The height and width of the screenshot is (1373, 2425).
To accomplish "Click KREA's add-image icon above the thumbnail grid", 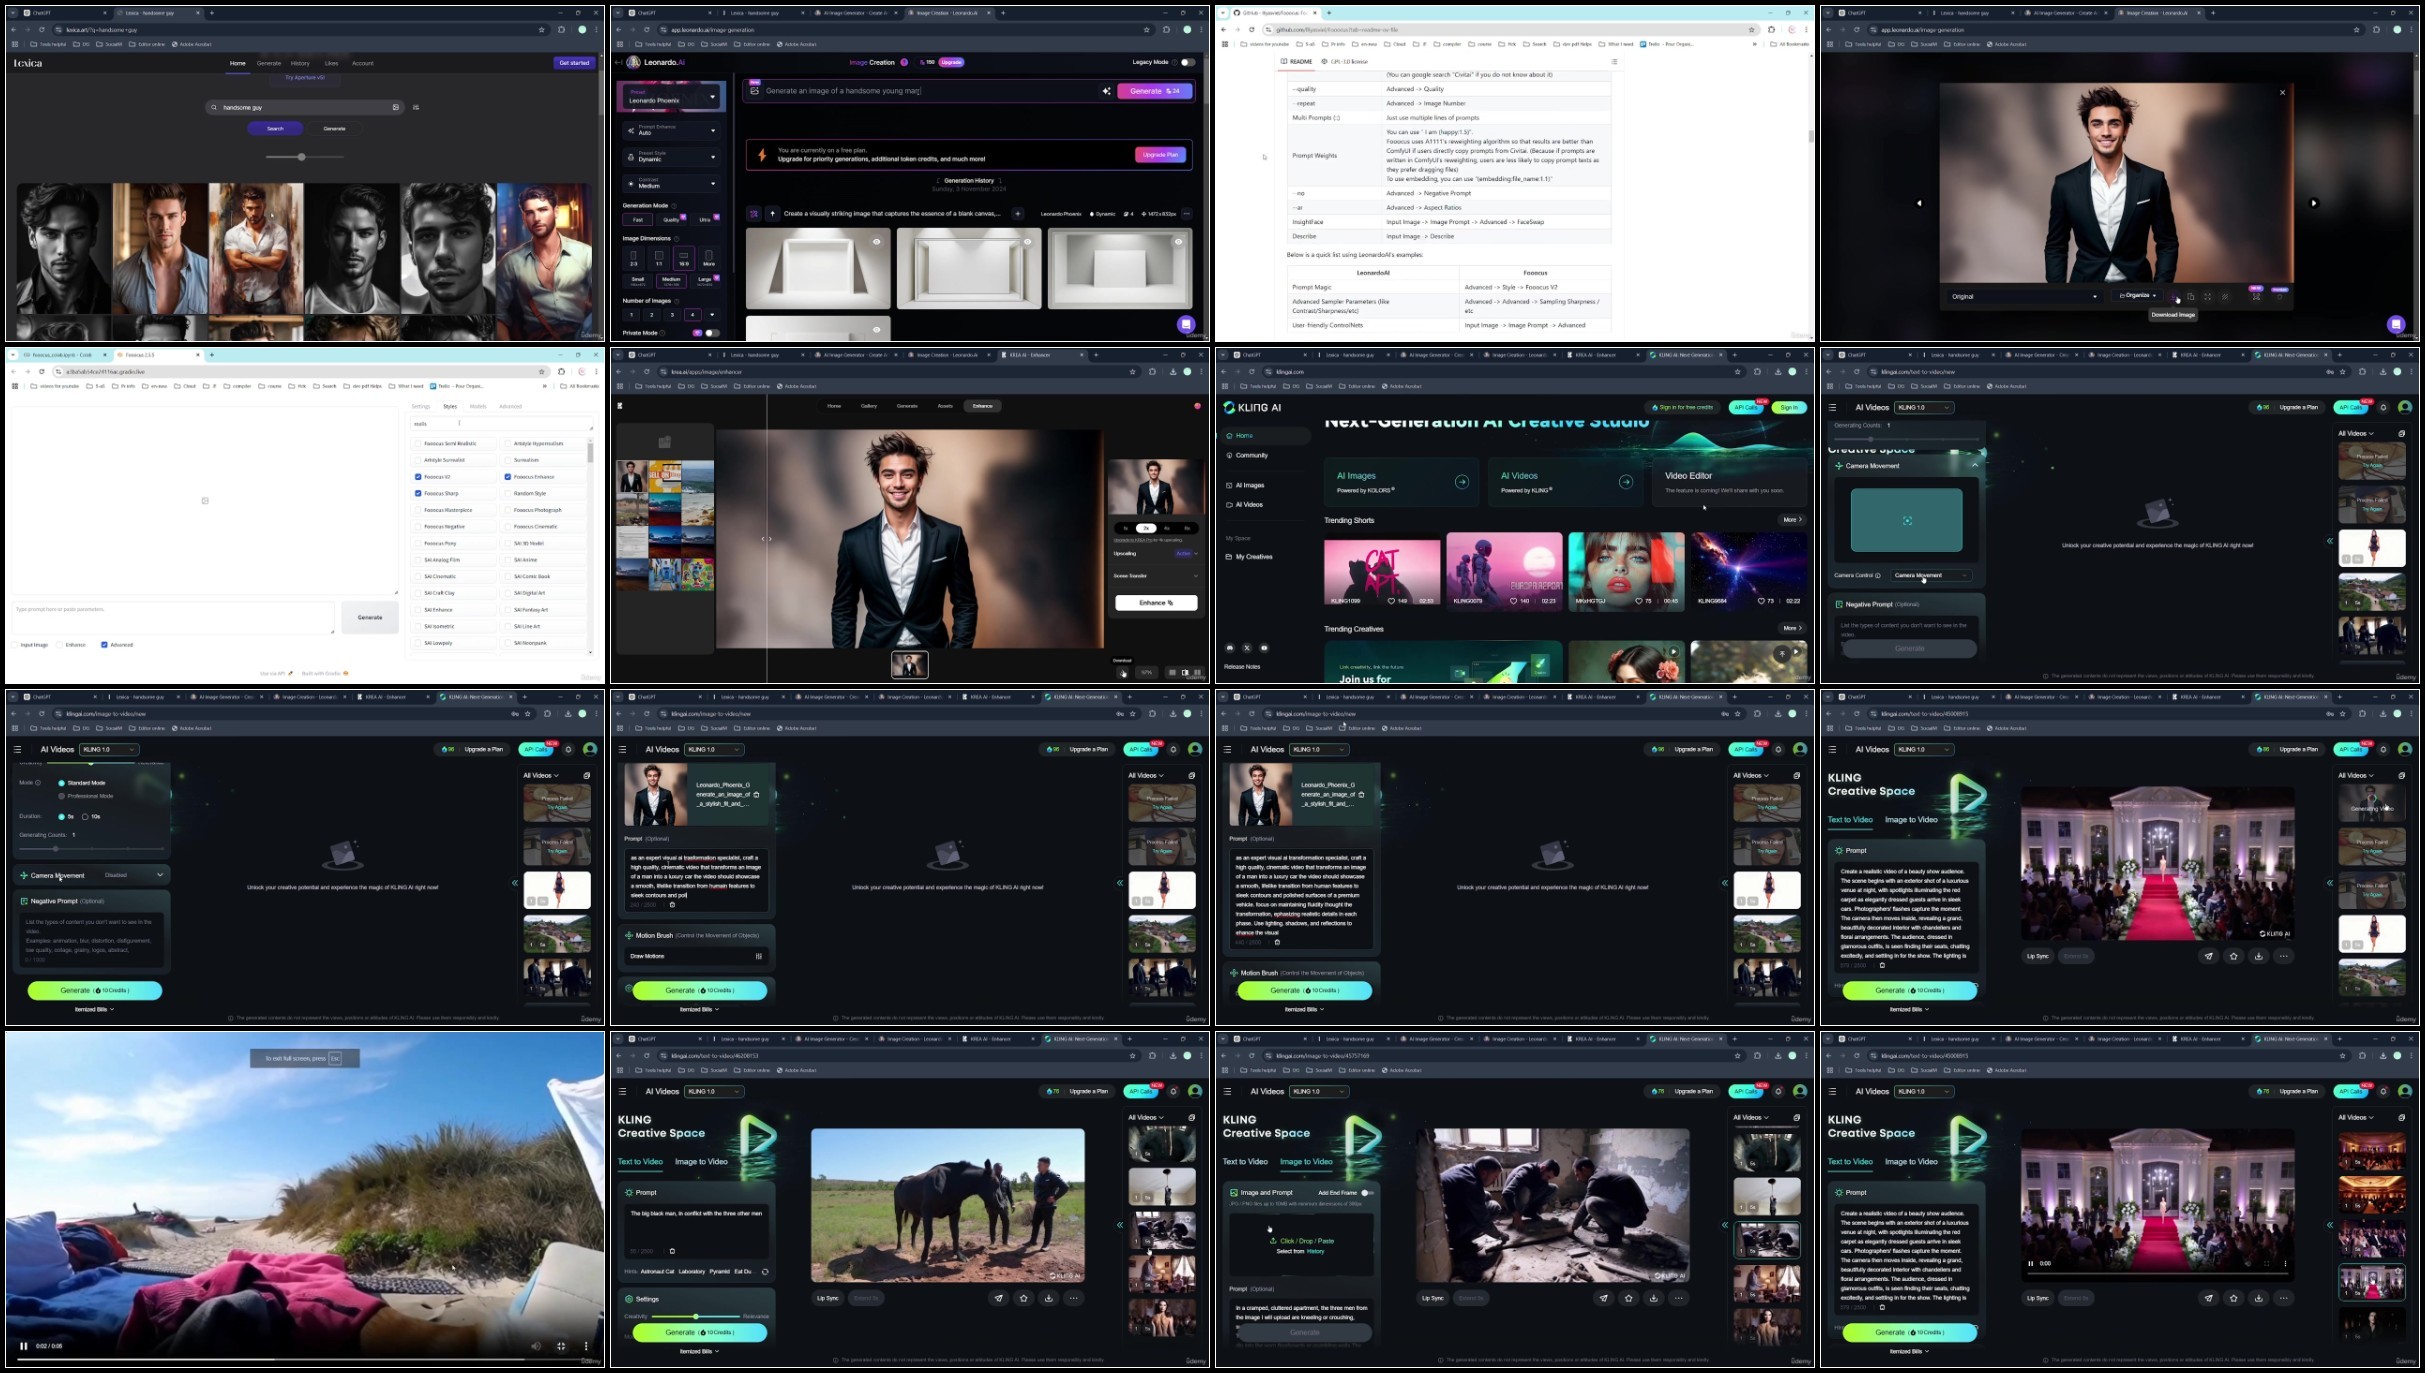I will (x=664, y=442).
